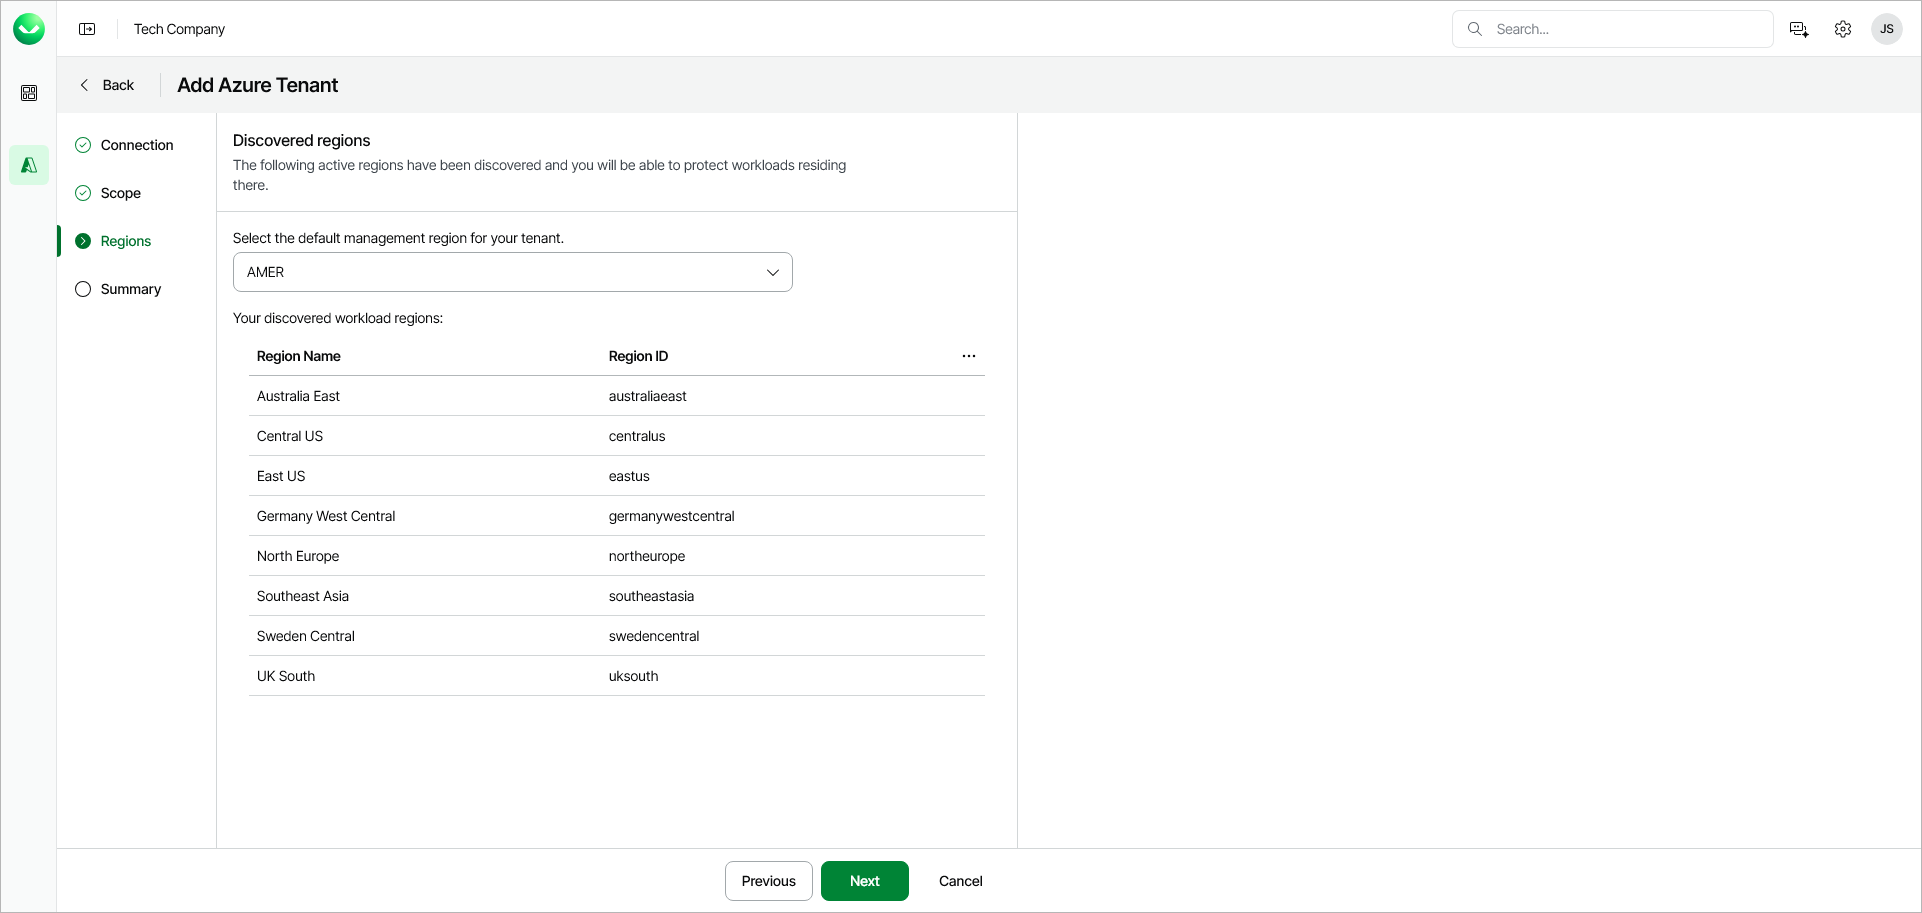Expand the AMER dropdown chevron
Image resolution: width=1922 pixels, height=913 pixels.
[x=772, y=272]
